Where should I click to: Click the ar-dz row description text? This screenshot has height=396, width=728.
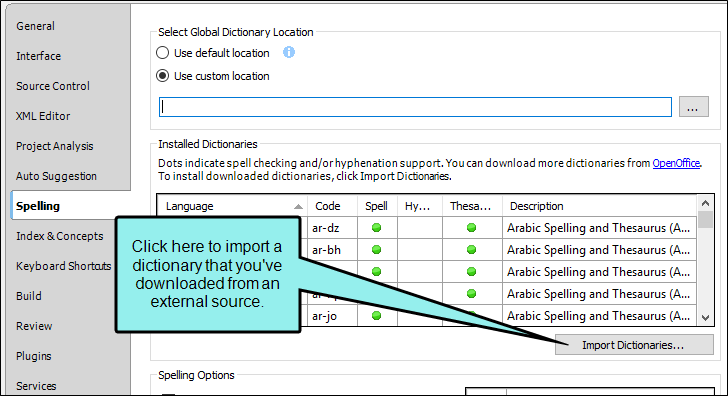click(598, 228)
